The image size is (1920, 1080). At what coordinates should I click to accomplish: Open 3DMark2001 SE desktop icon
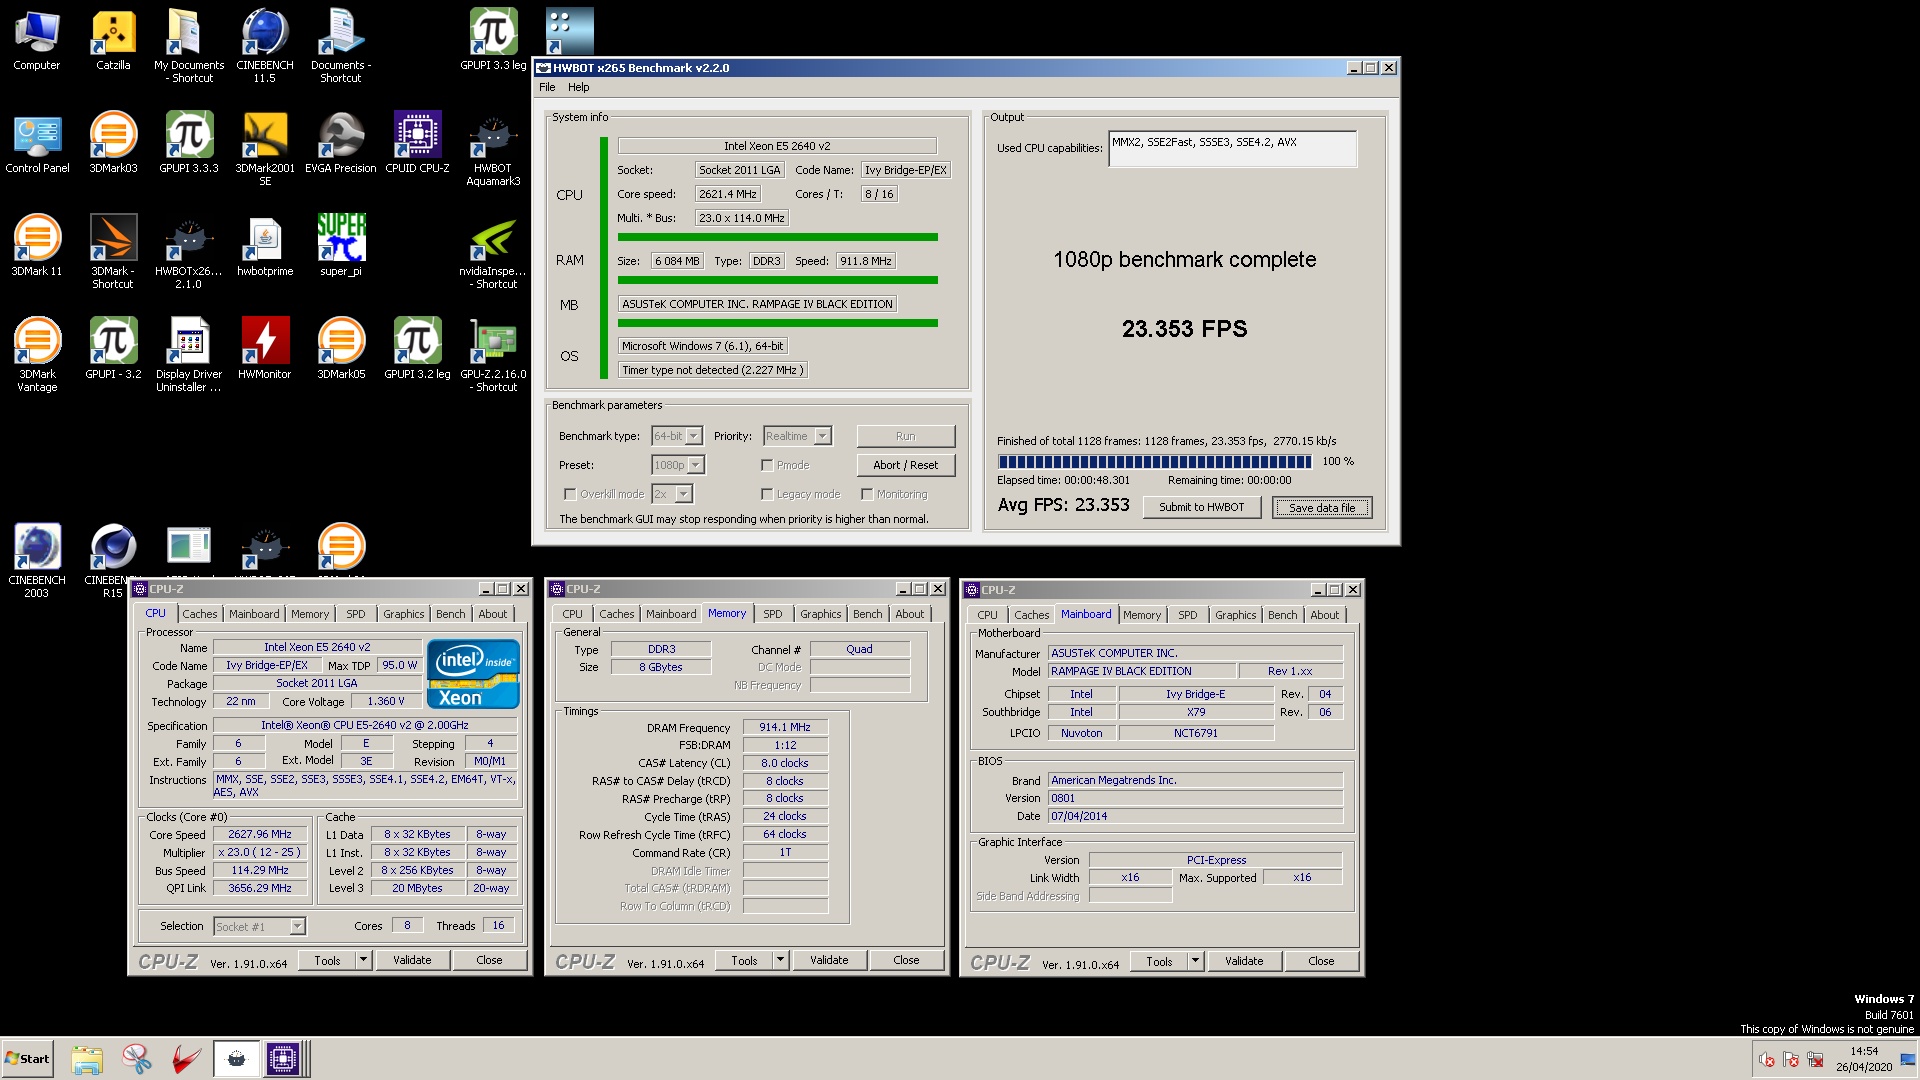[x=265, y=148]
